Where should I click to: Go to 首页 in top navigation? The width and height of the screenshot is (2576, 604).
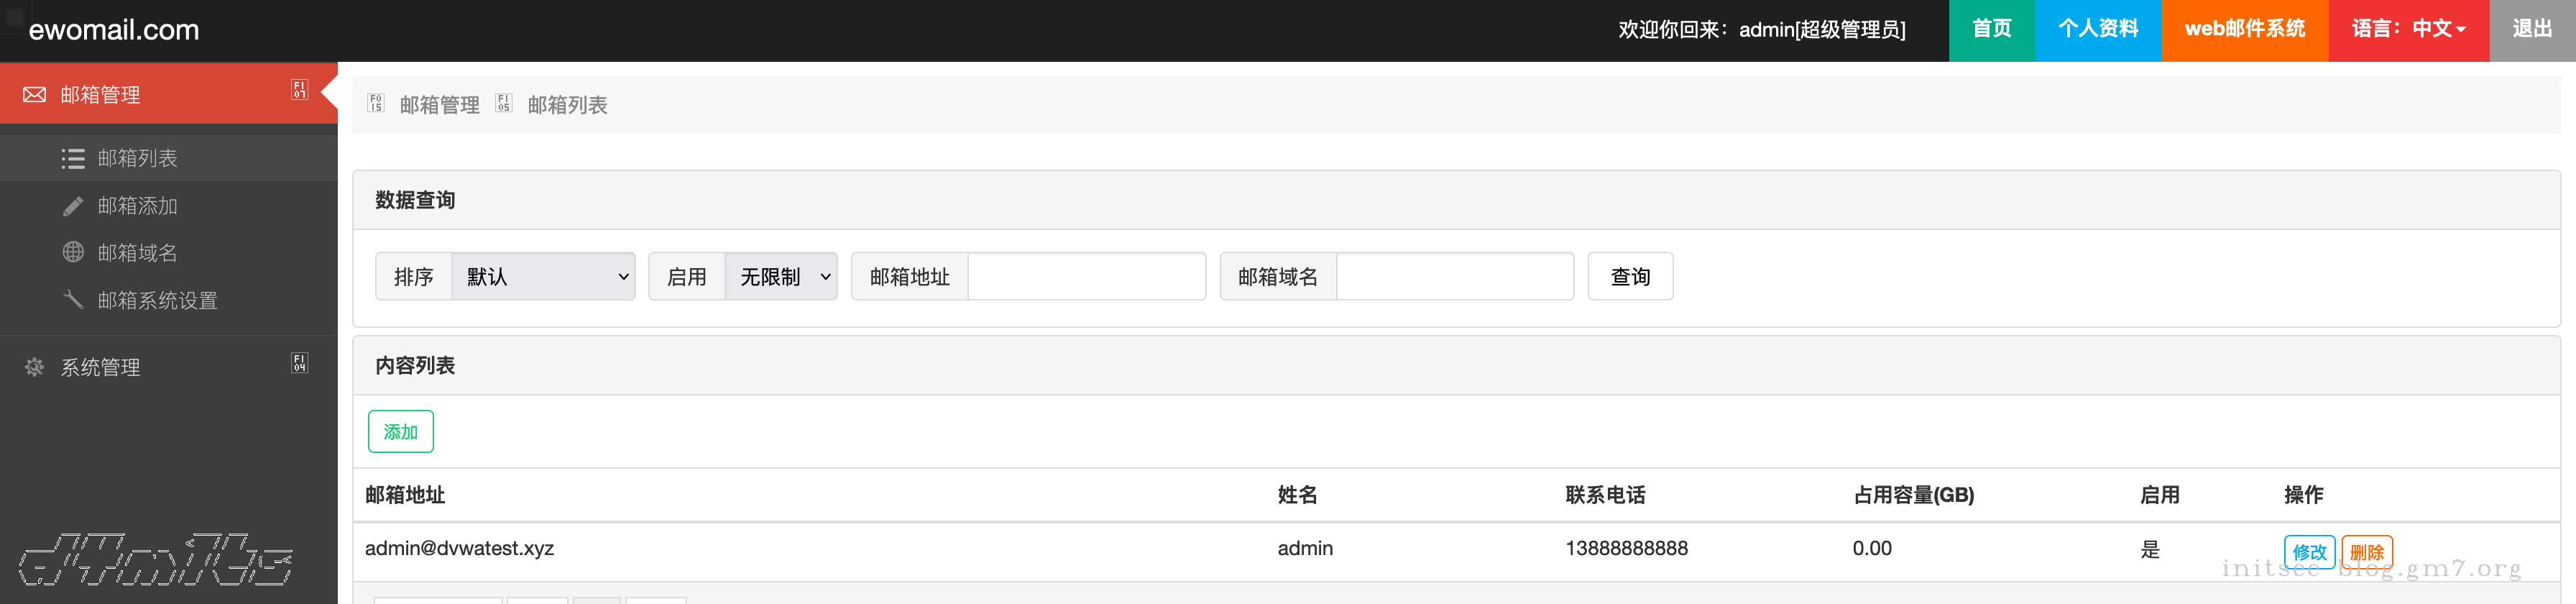click(1991, 30)
